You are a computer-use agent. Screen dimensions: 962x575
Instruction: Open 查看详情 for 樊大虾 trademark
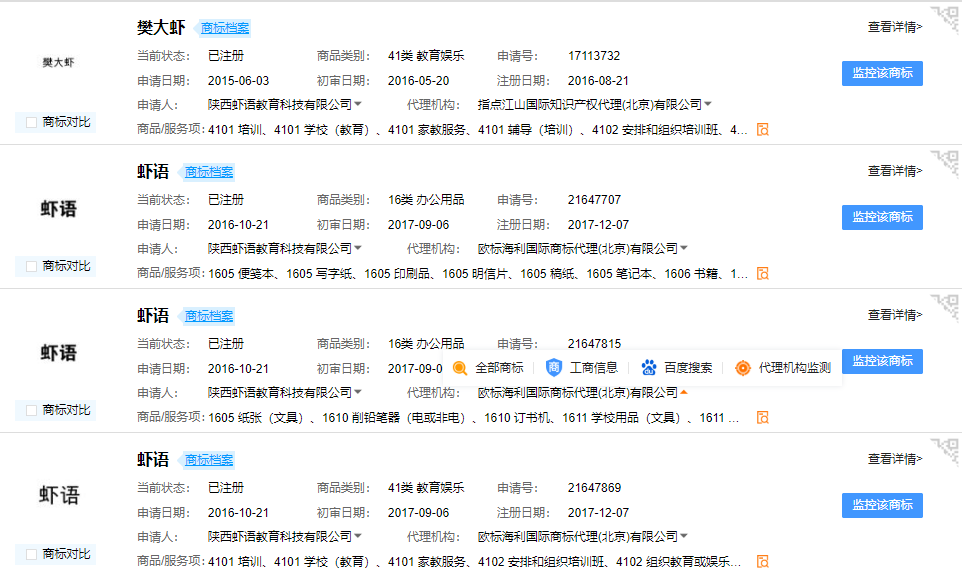(x=895, y=27)
